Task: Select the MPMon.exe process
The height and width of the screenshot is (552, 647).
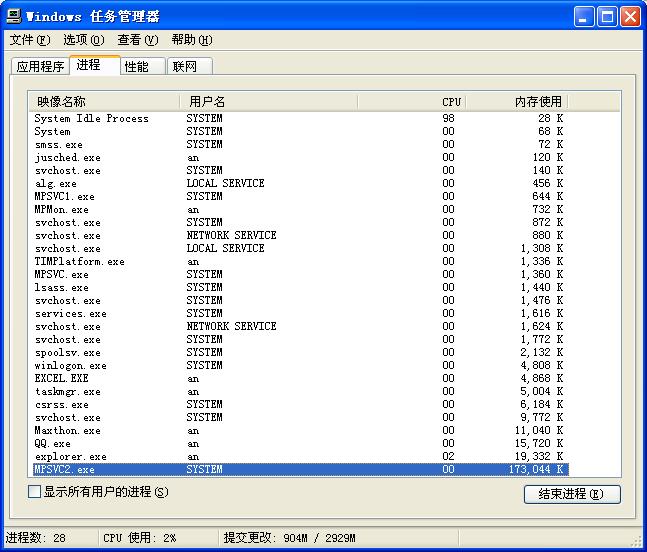Action: coord(300,210)
